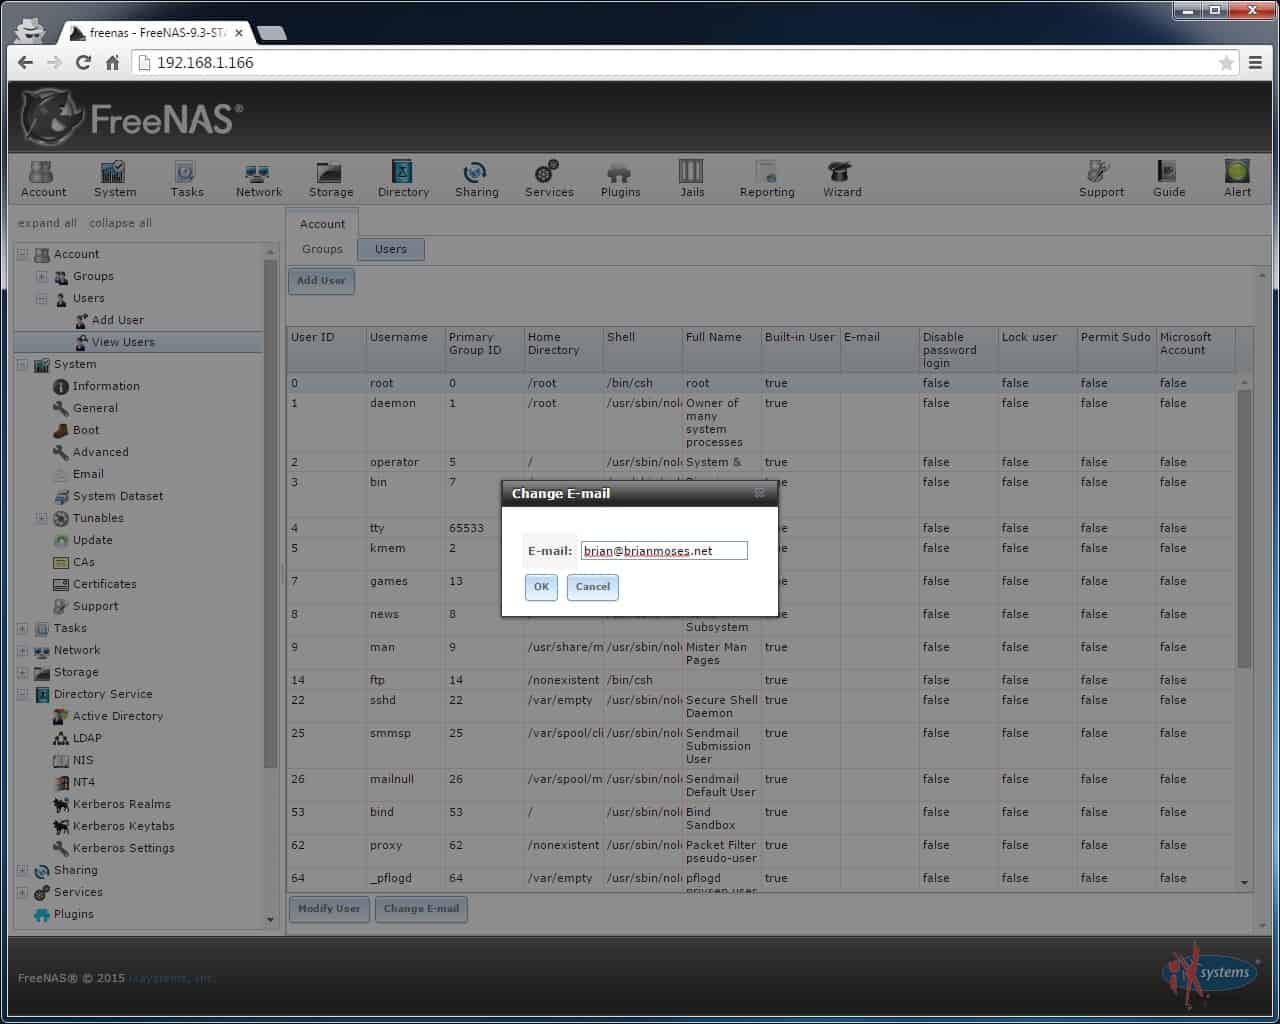Expand the Groups tree node
The height and width of the screenshot is (1024, 1280).
click(41, 276)
